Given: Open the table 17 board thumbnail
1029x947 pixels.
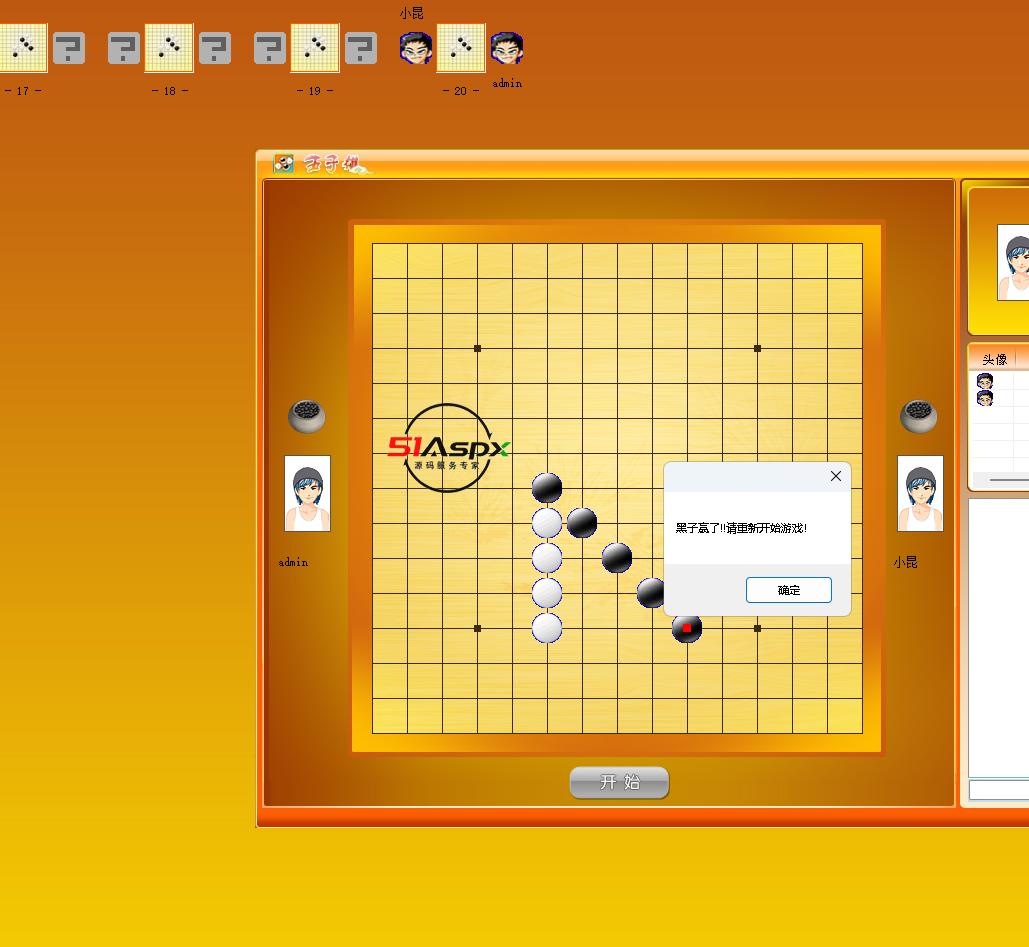Looking at the screenshot, I should (24, 47).
